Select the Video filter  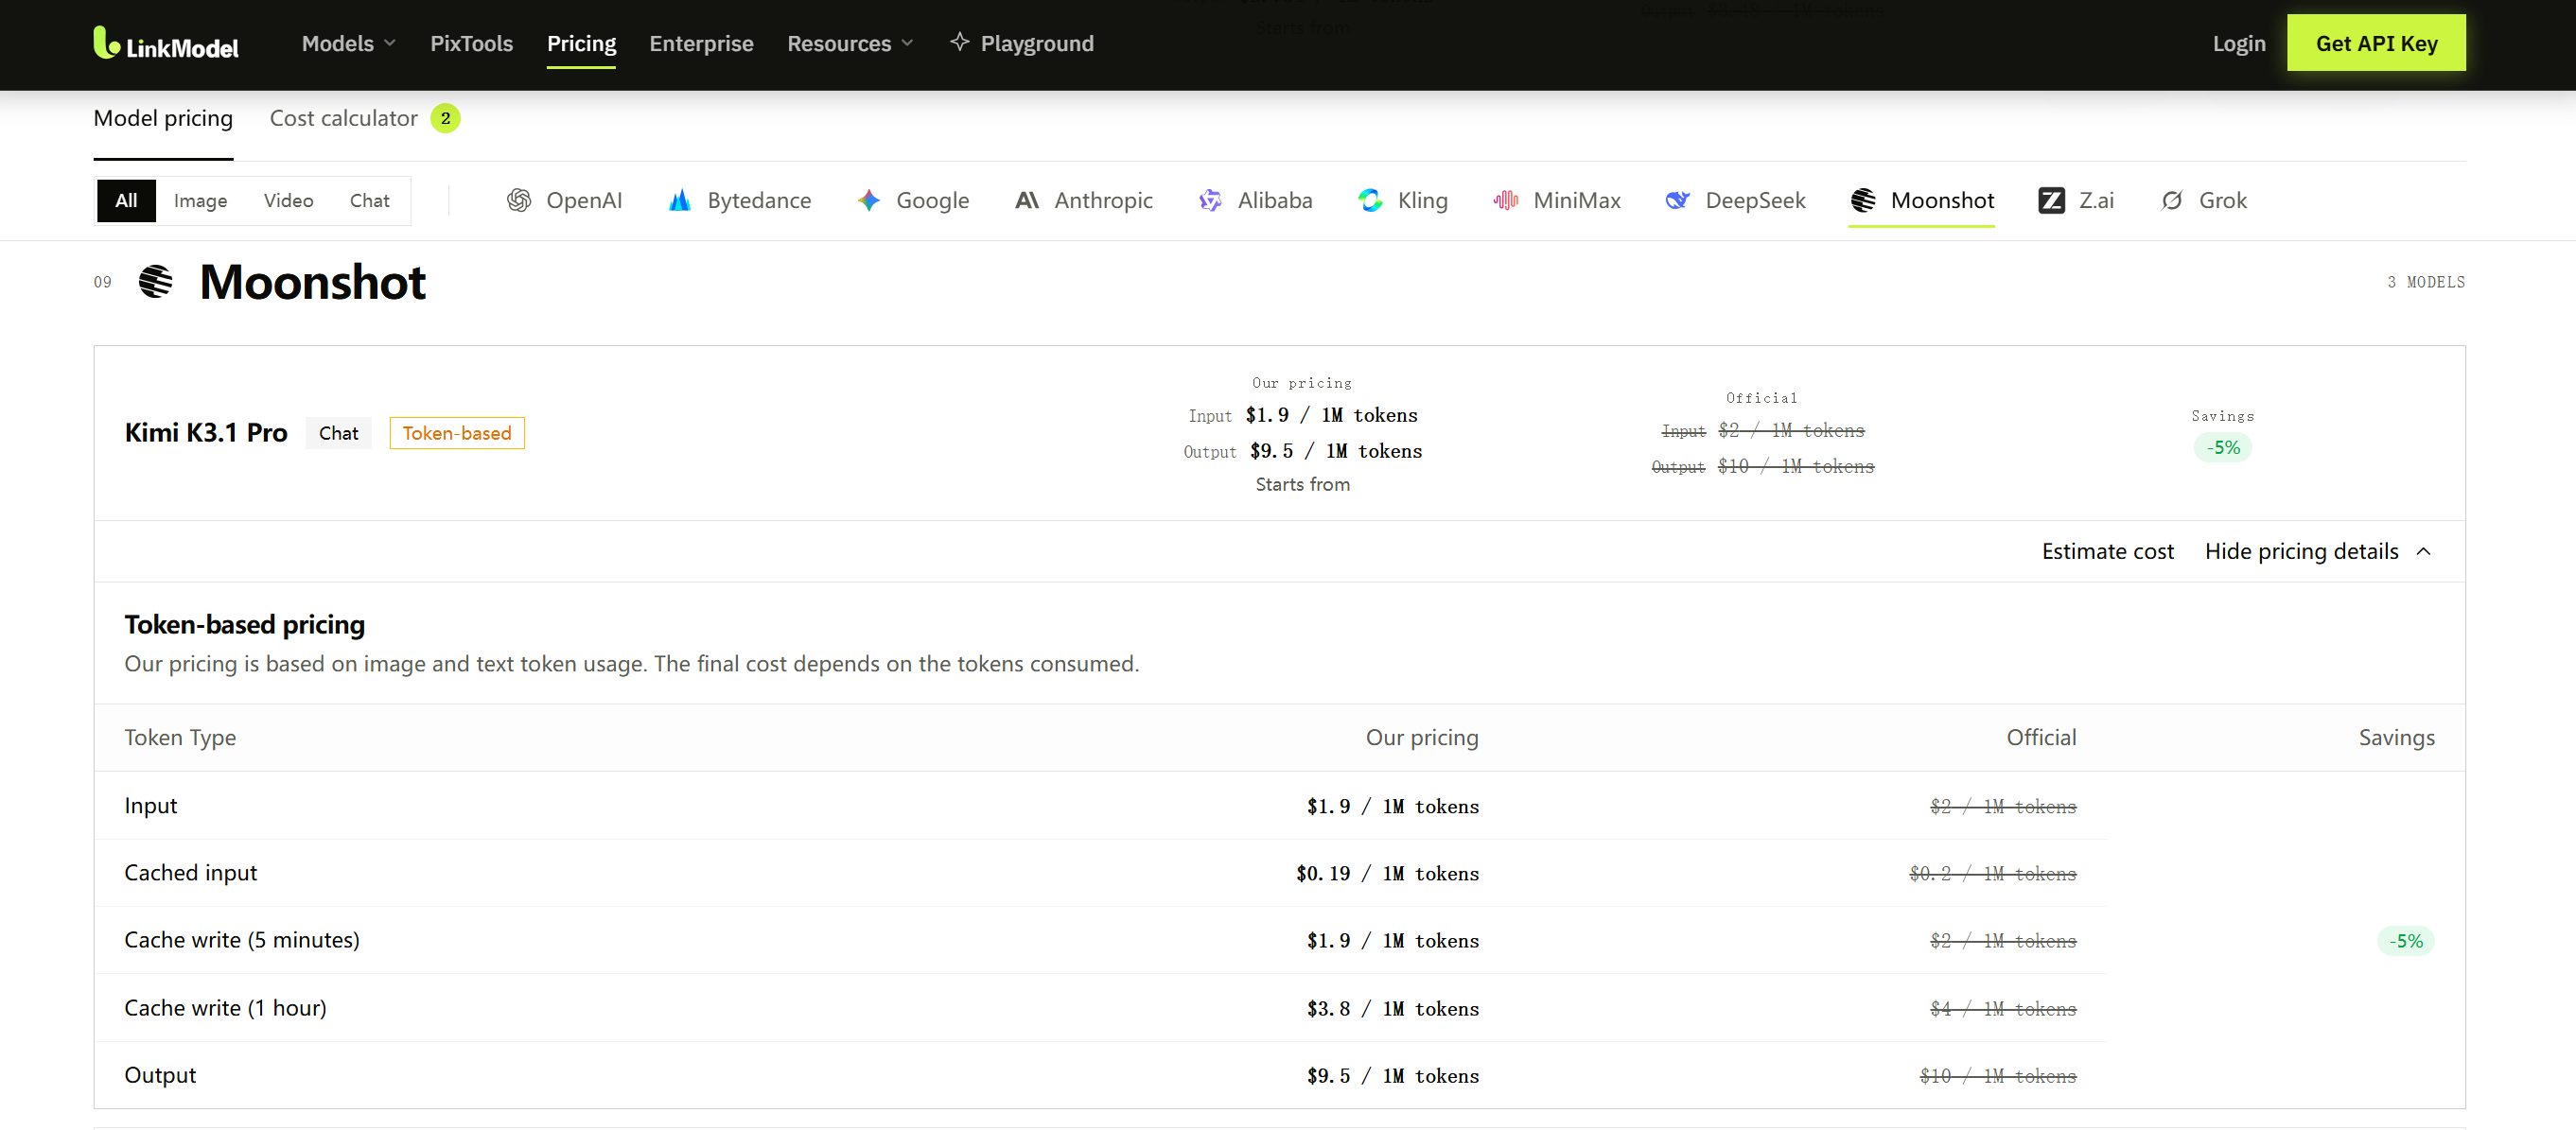[x=288, y=200]
